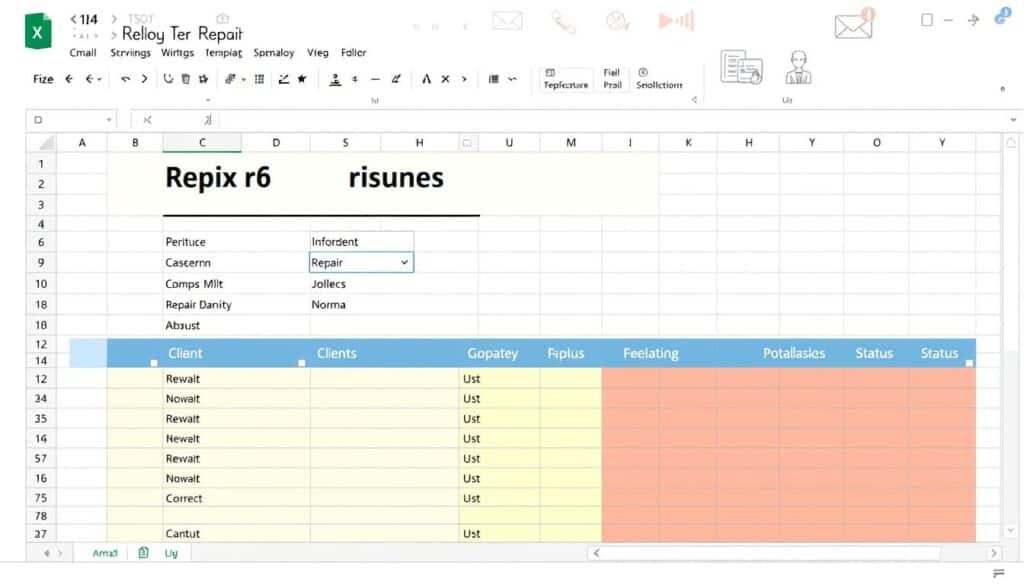Click the select-all corner triangle

(46, 143)
